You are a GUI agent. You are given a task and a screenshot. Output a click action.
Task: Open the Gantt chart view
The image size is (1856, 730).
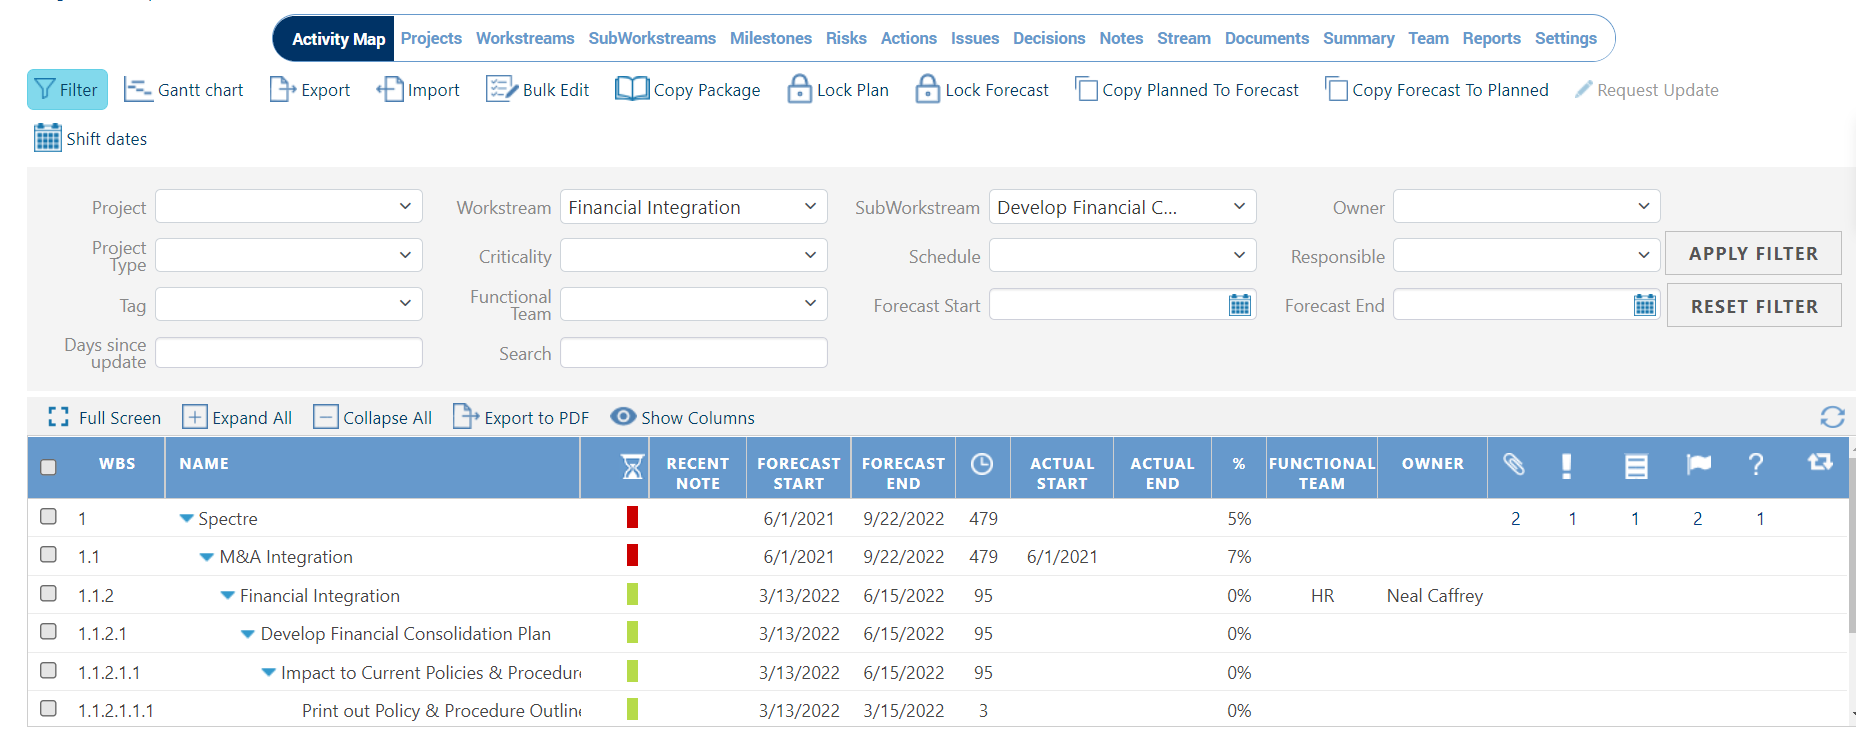pos(183,90)
